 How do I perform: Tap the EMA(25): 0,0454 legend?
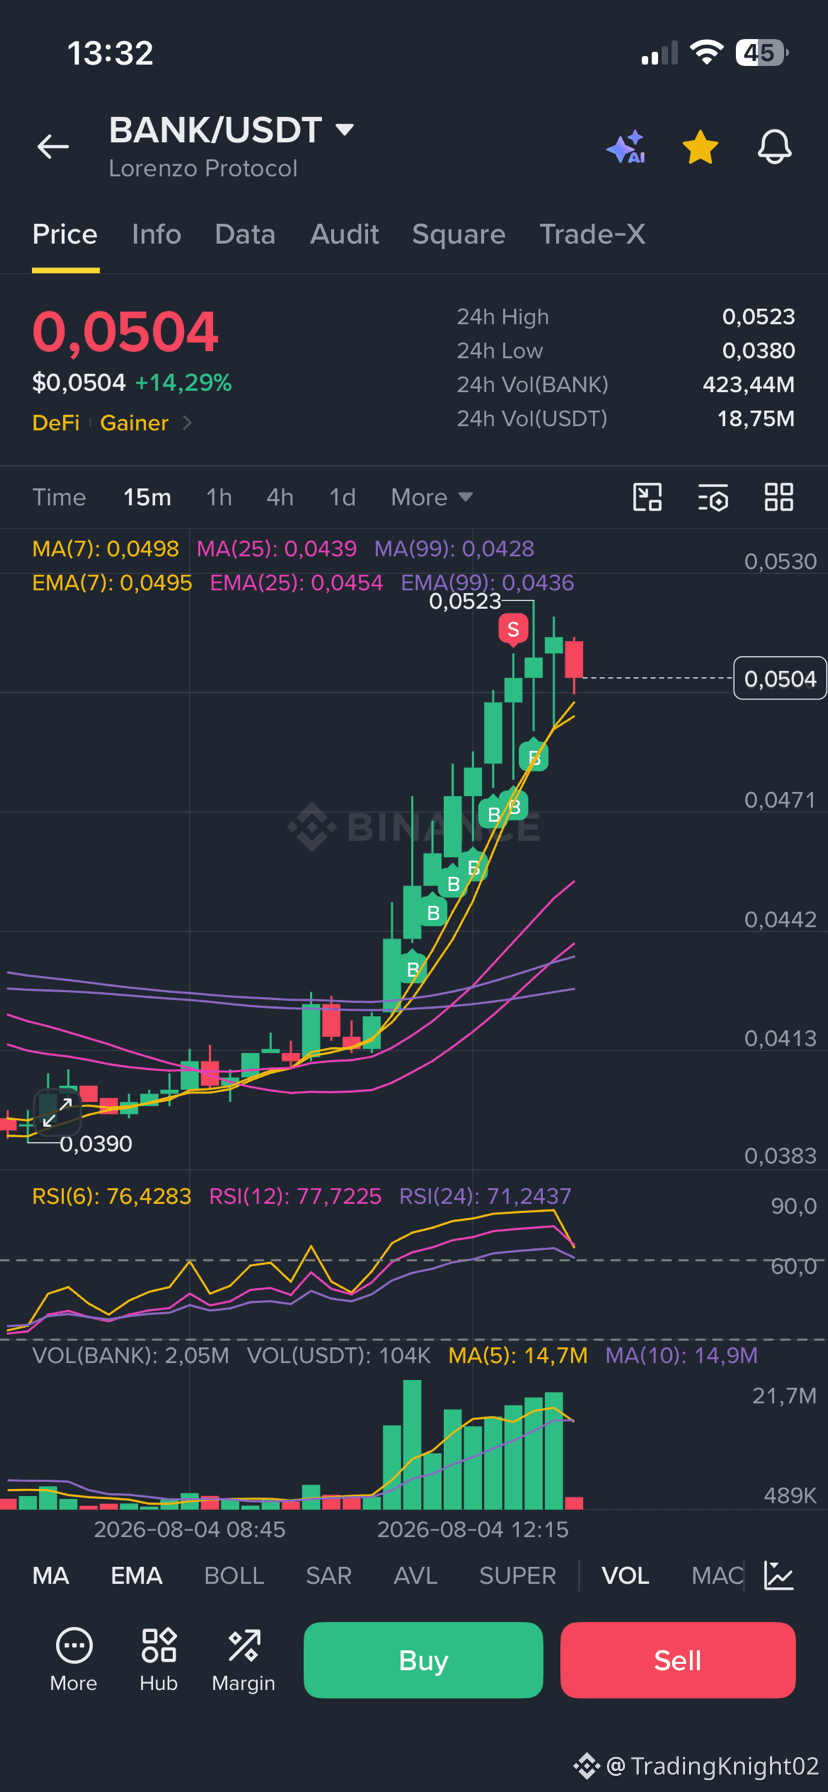pyautogui.click(x=296, y=583)
